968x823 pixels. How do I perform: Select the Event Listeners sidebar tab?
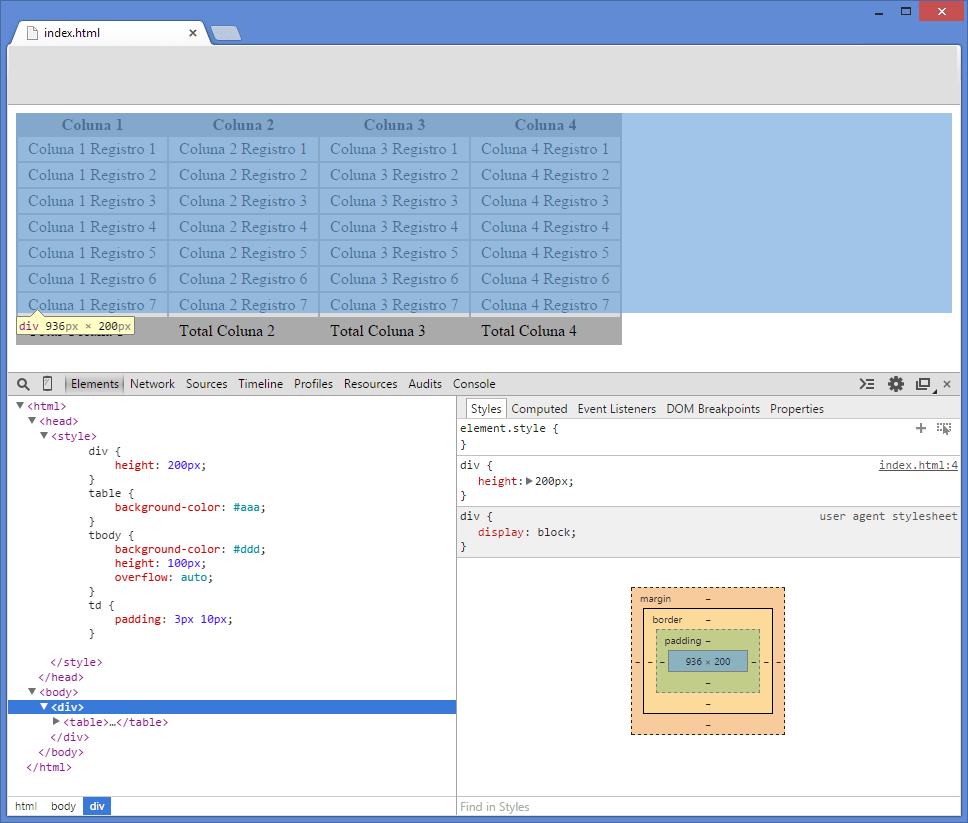(x=617, y=409)
